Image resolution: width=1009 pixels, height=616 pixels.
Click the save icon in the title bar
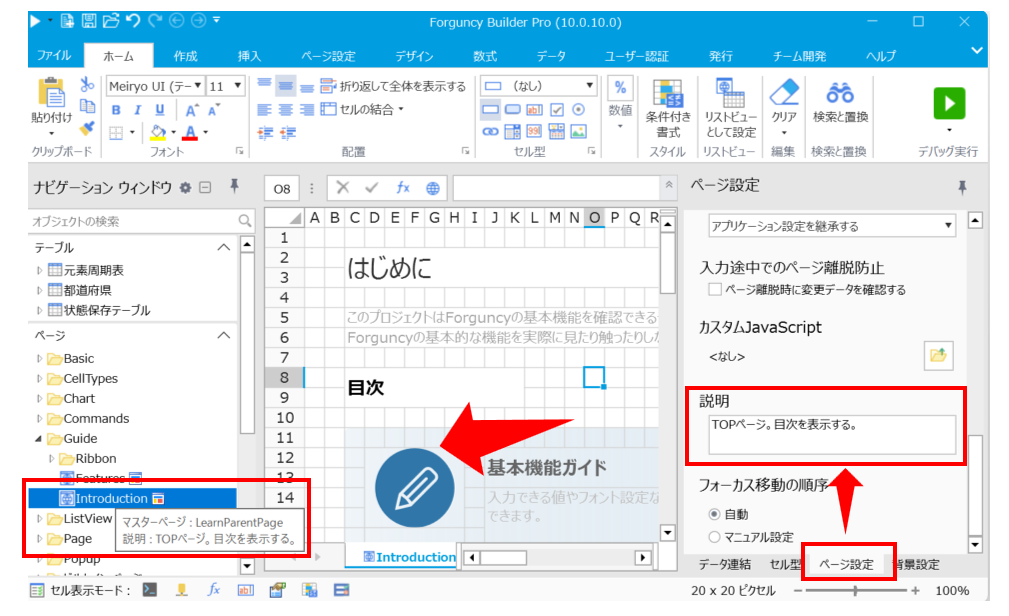pos(89,21)
